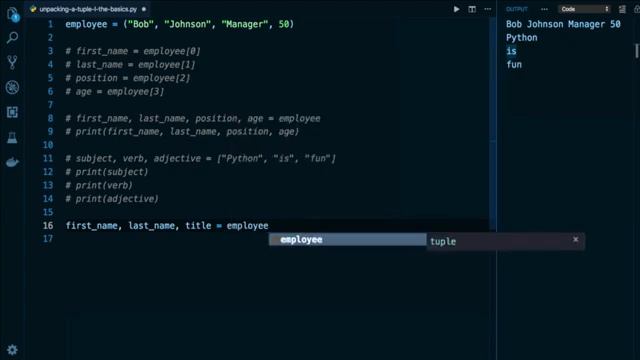
Task: Click 'title' variable on line 16
Action: coord(198,226)
